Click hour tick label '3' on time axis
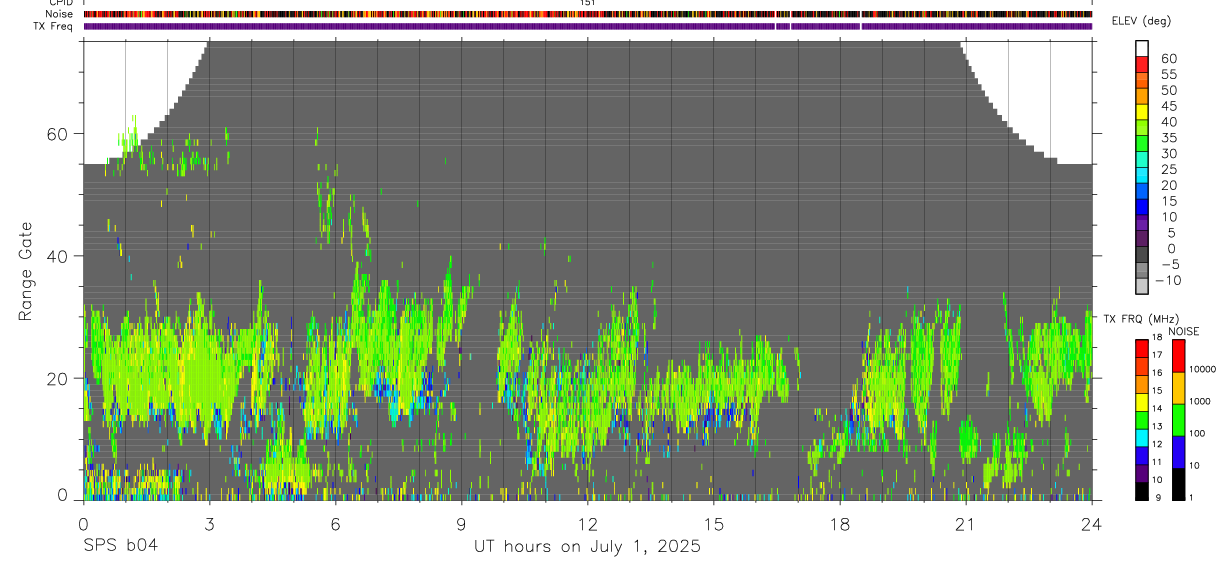Screen dimensions: 1228x567 click(x=209, y=524)
